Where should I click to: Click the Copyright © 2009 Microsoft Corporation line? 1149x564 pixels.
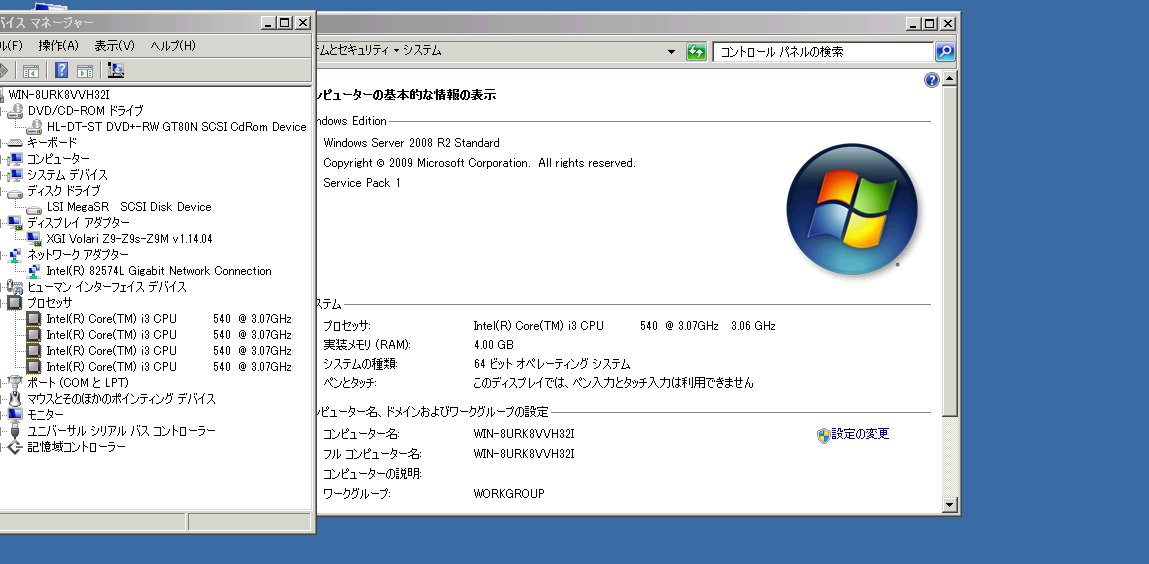point(479,163)
